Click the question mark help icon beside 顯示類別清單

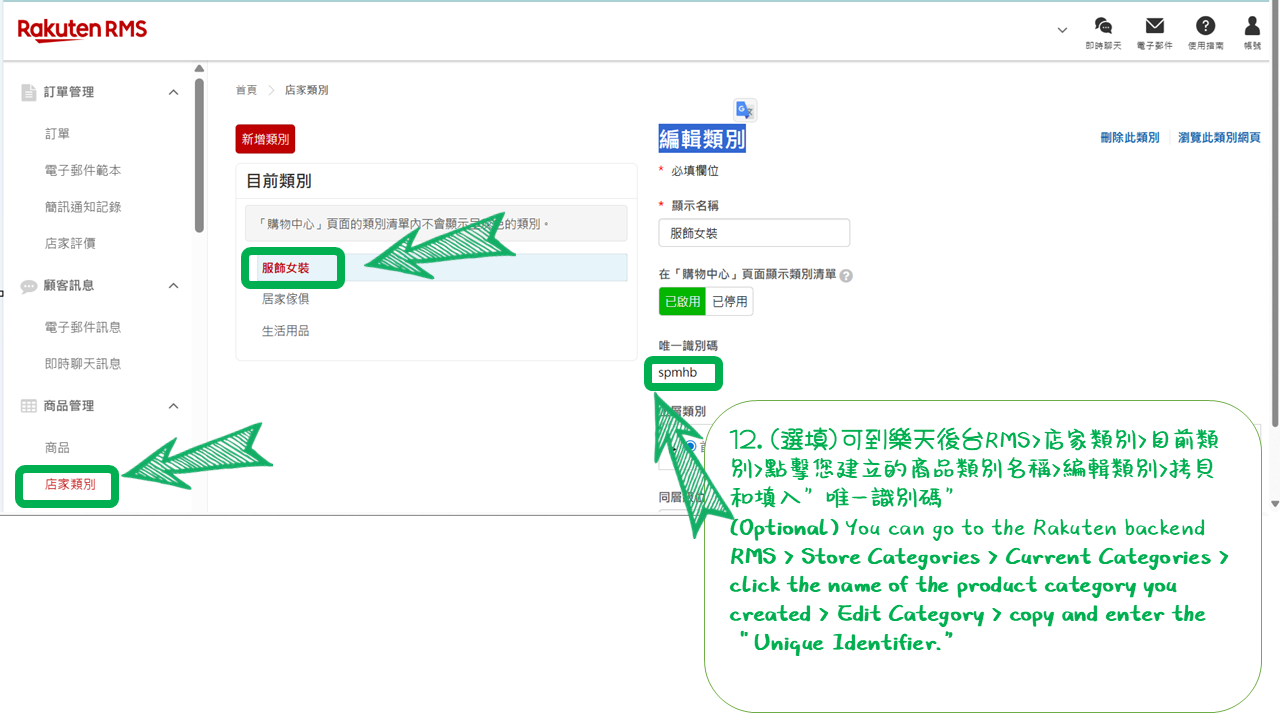point(846,275)
